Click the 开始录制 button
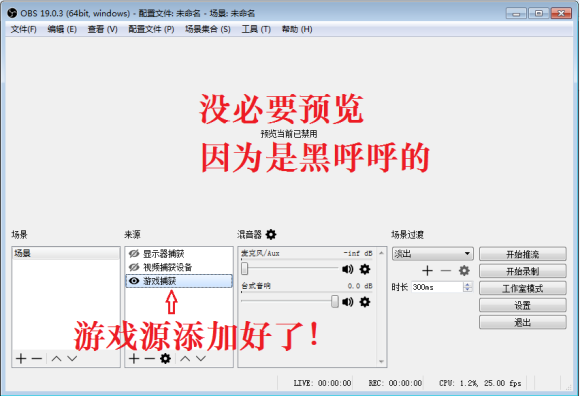The image size is (580, 396). coord(523,271)
